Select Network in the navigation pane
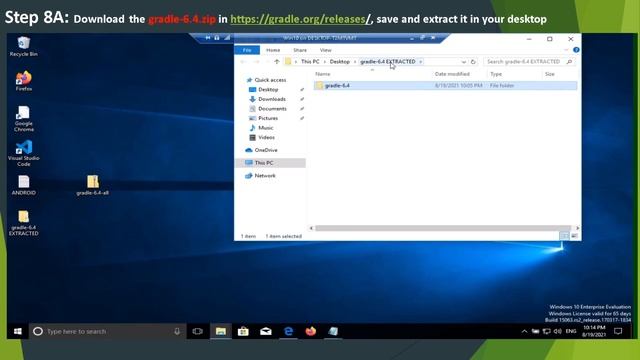 tap(260, 176)
